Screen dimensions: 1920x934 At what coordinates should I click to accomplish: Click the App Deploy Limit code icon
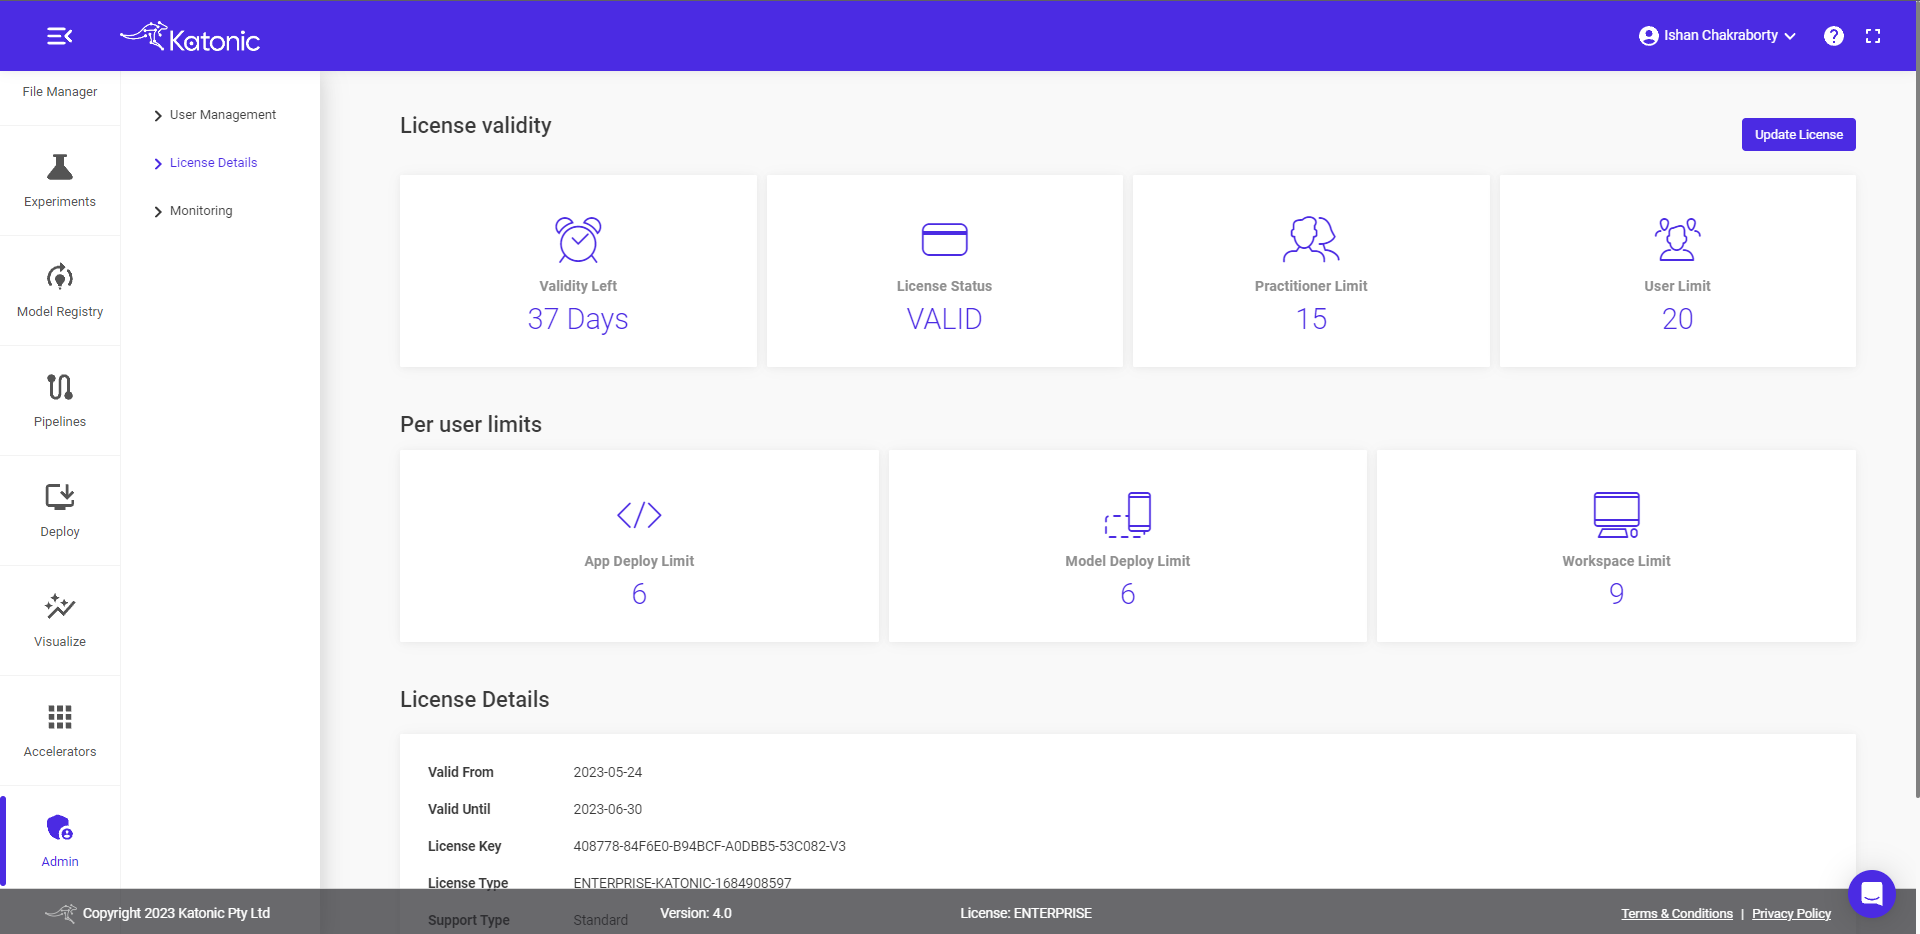pyautogui.click(x=639, y=515)
